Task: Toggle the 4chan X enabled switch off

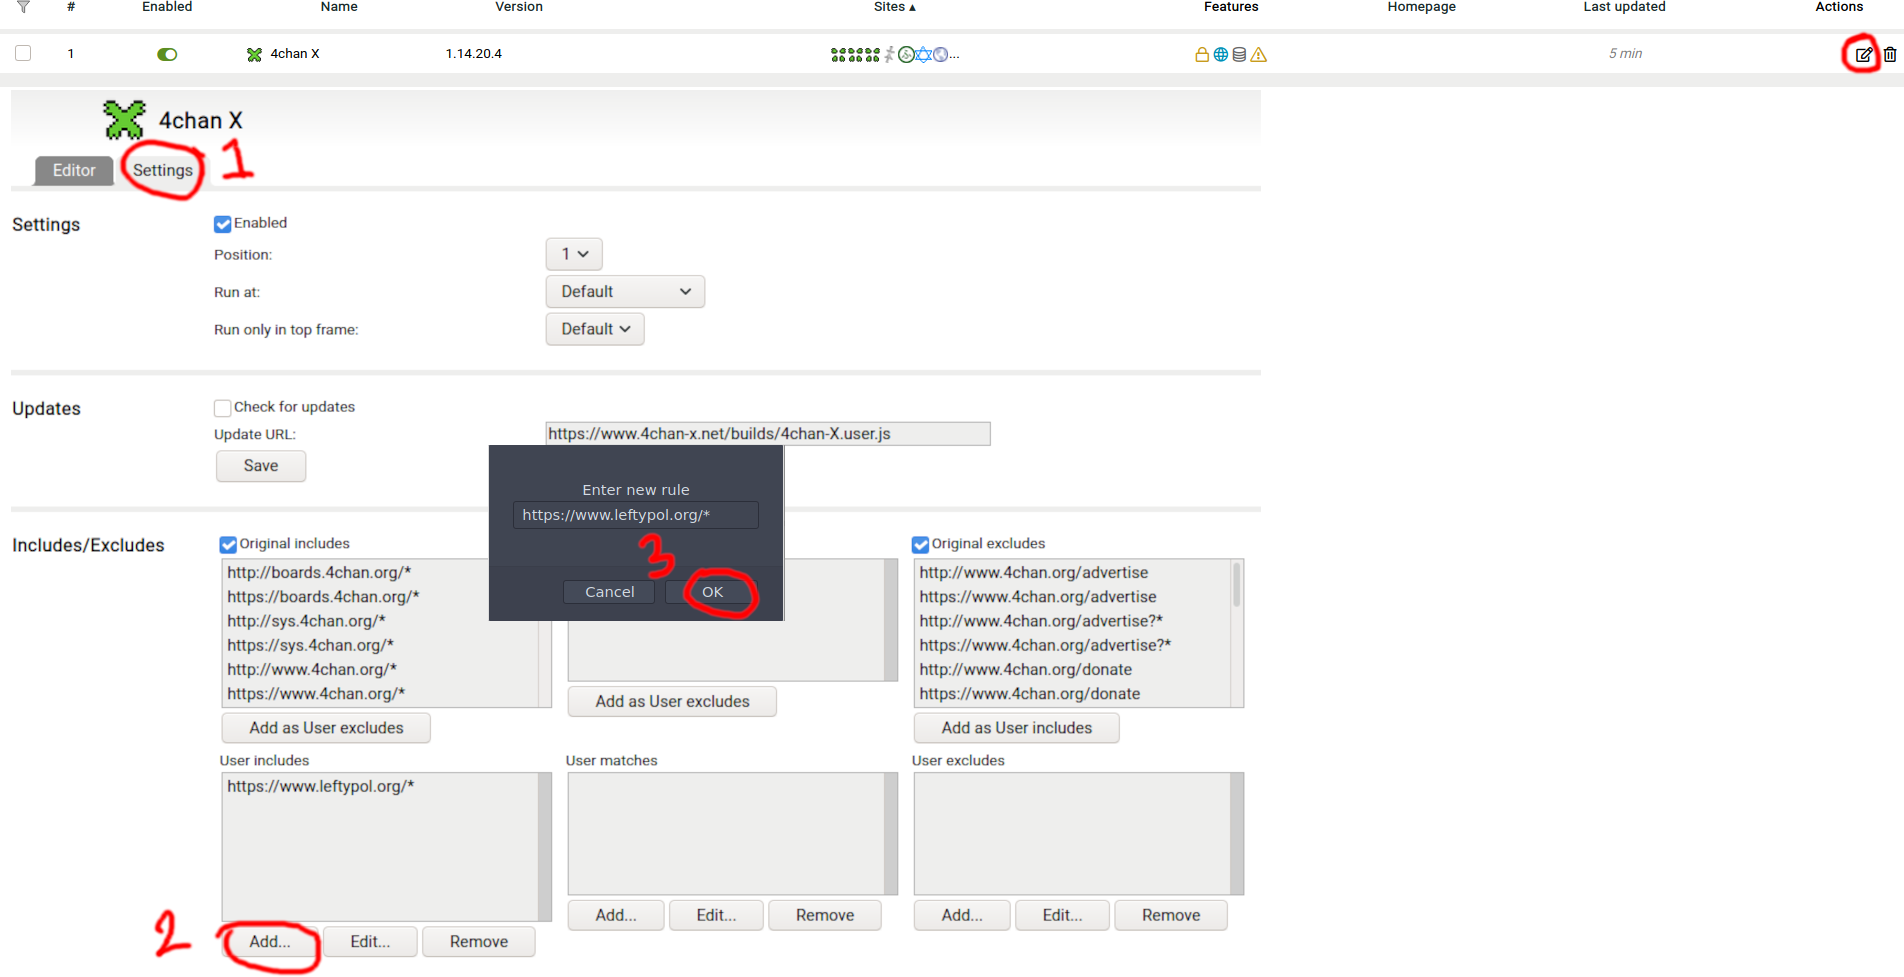Action: point(167,54)
